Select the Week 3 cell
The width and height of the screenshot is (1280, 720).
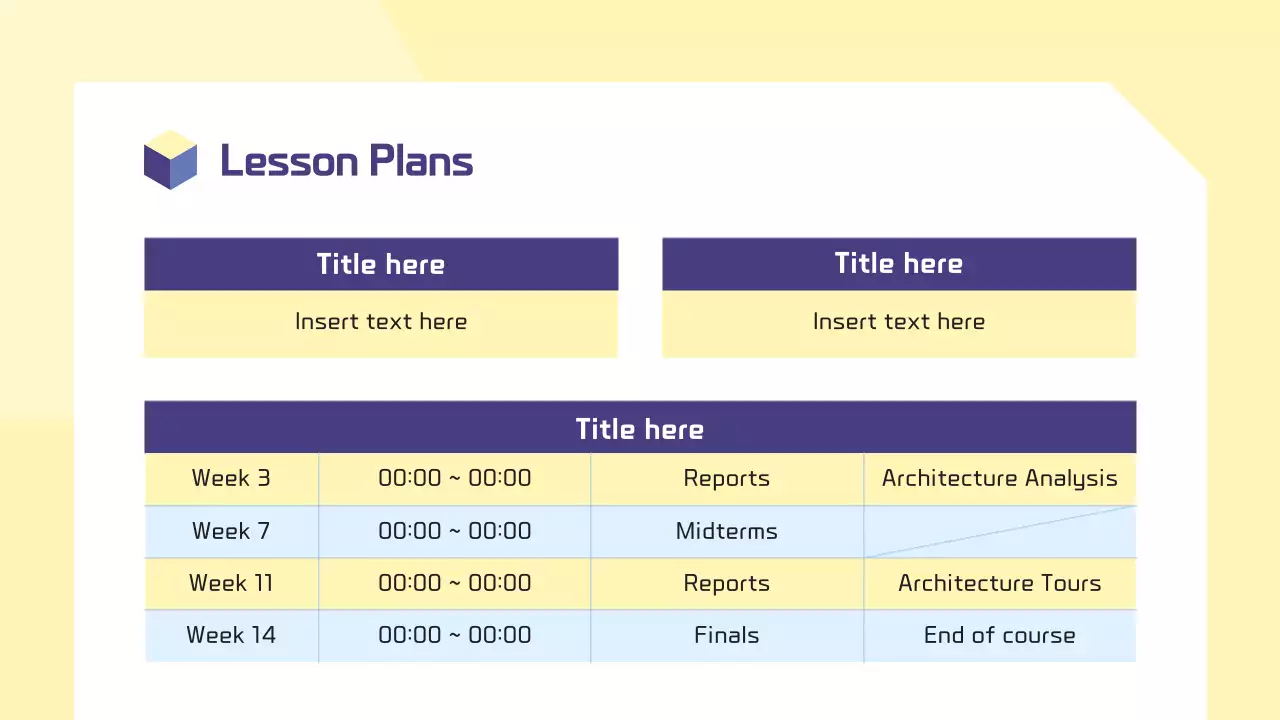click(x=231, y=478)
